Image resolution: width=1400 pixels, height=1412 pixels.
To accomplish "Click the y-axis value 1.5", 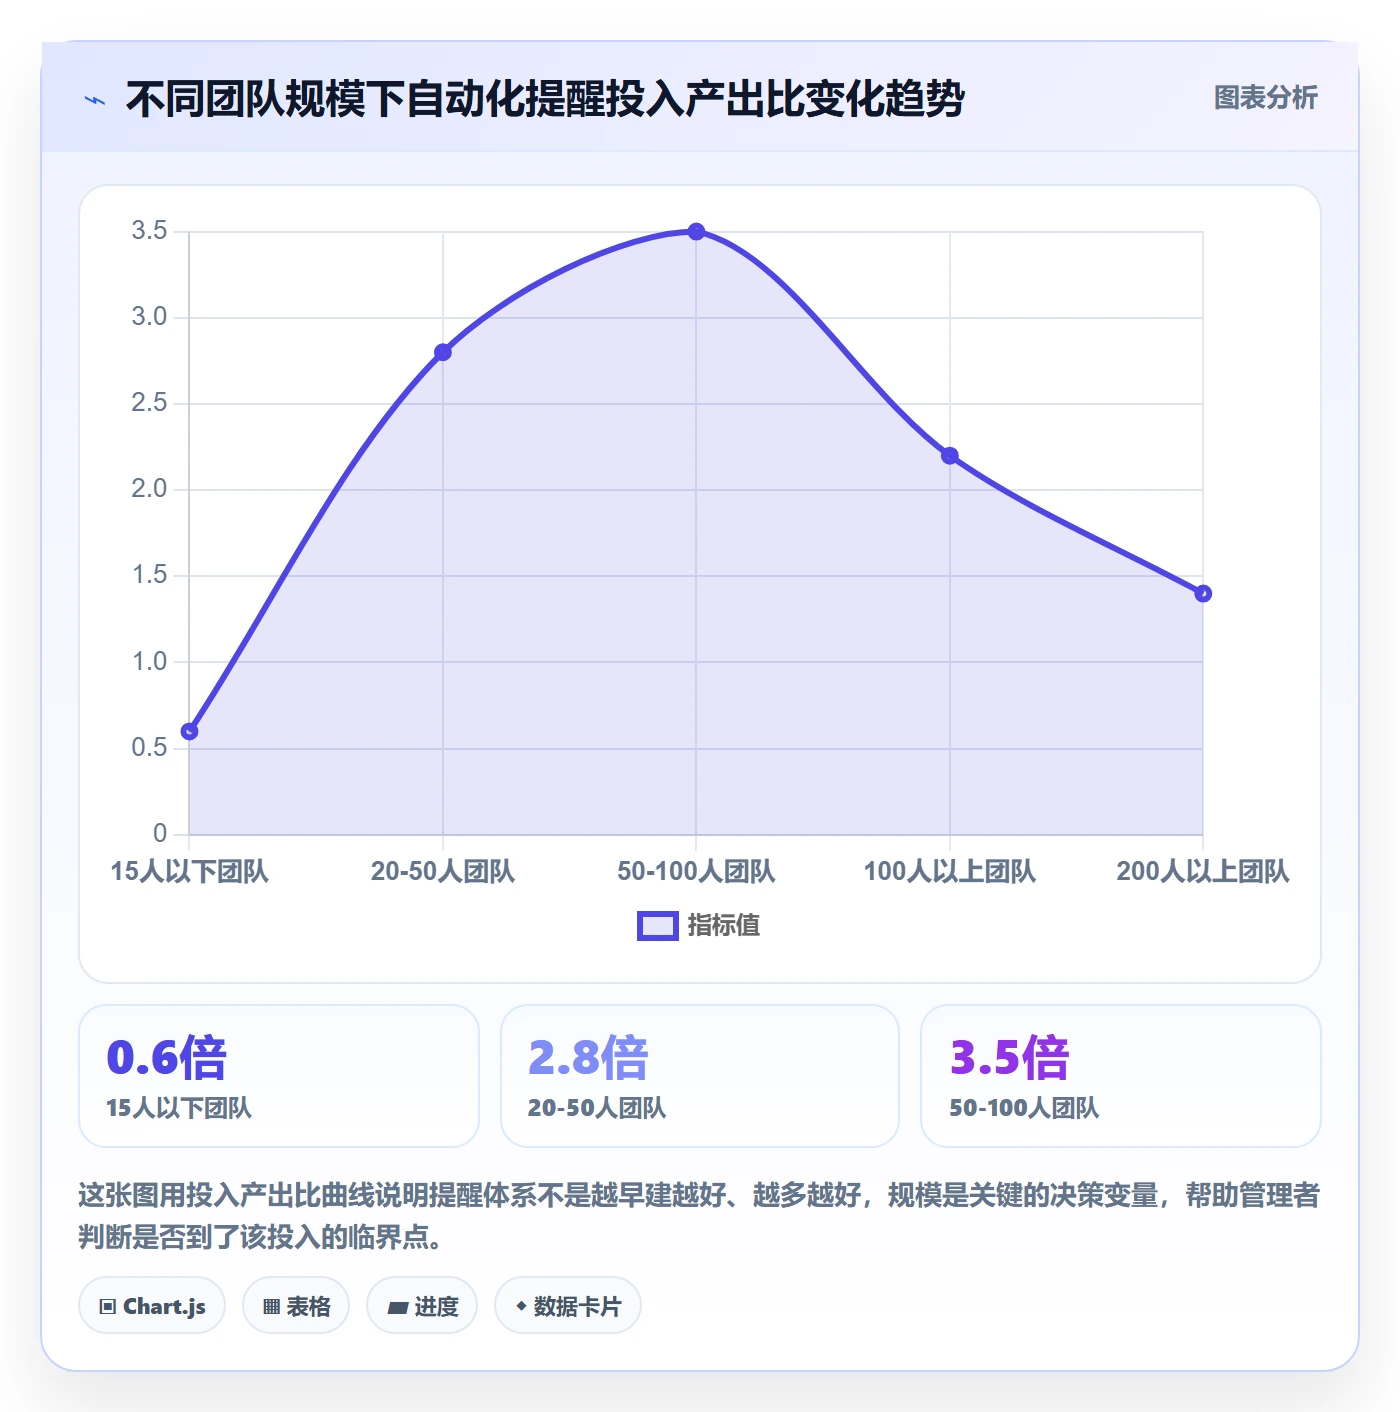I will [149, 575].
